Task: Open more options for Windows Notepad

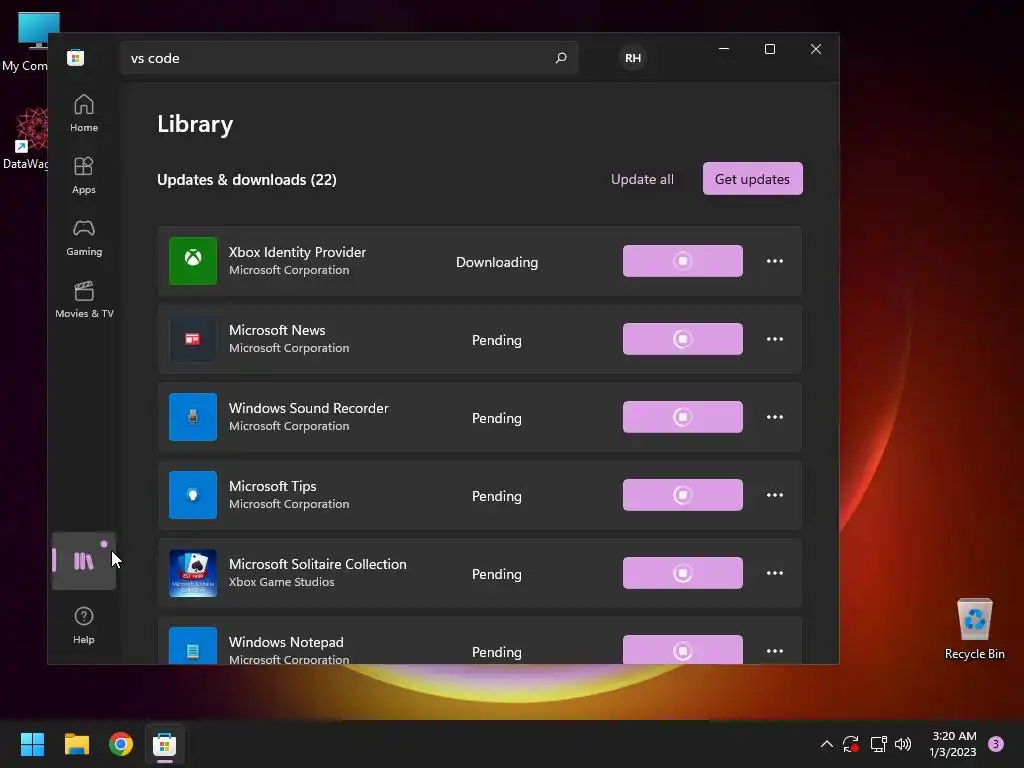Action: click(x=775, y=651)
